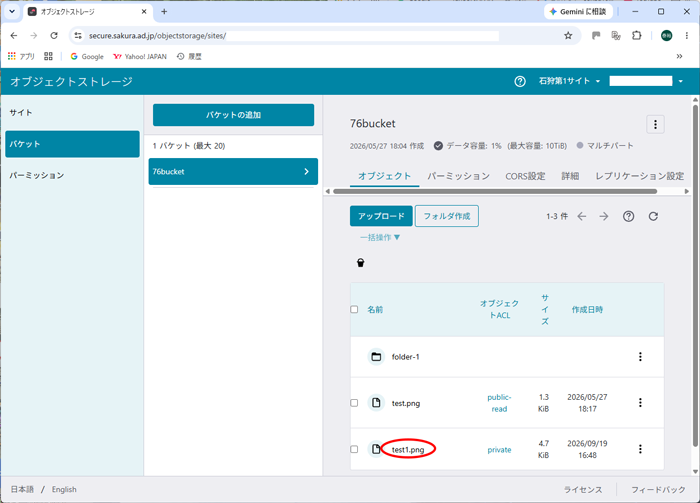Open the browser profile avatar
The width and height of the screenshot is (700, 503).
667,36
